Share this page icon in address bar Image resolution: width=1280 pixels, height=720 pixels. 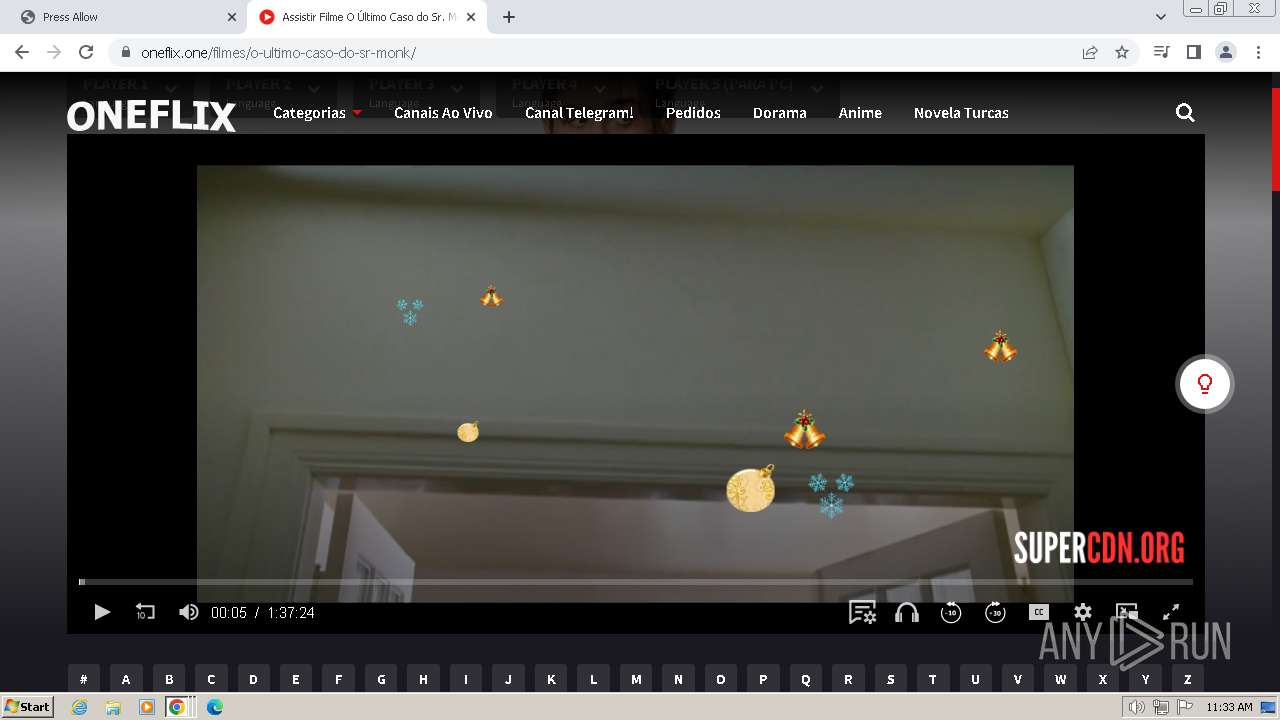point(1090,52)
